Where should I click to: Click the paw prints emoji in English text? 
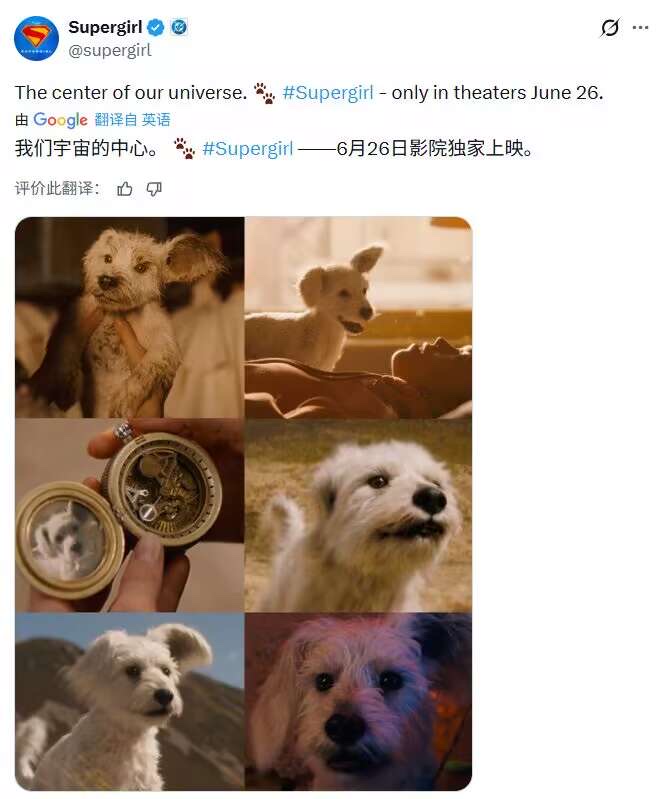pos(264,93)
